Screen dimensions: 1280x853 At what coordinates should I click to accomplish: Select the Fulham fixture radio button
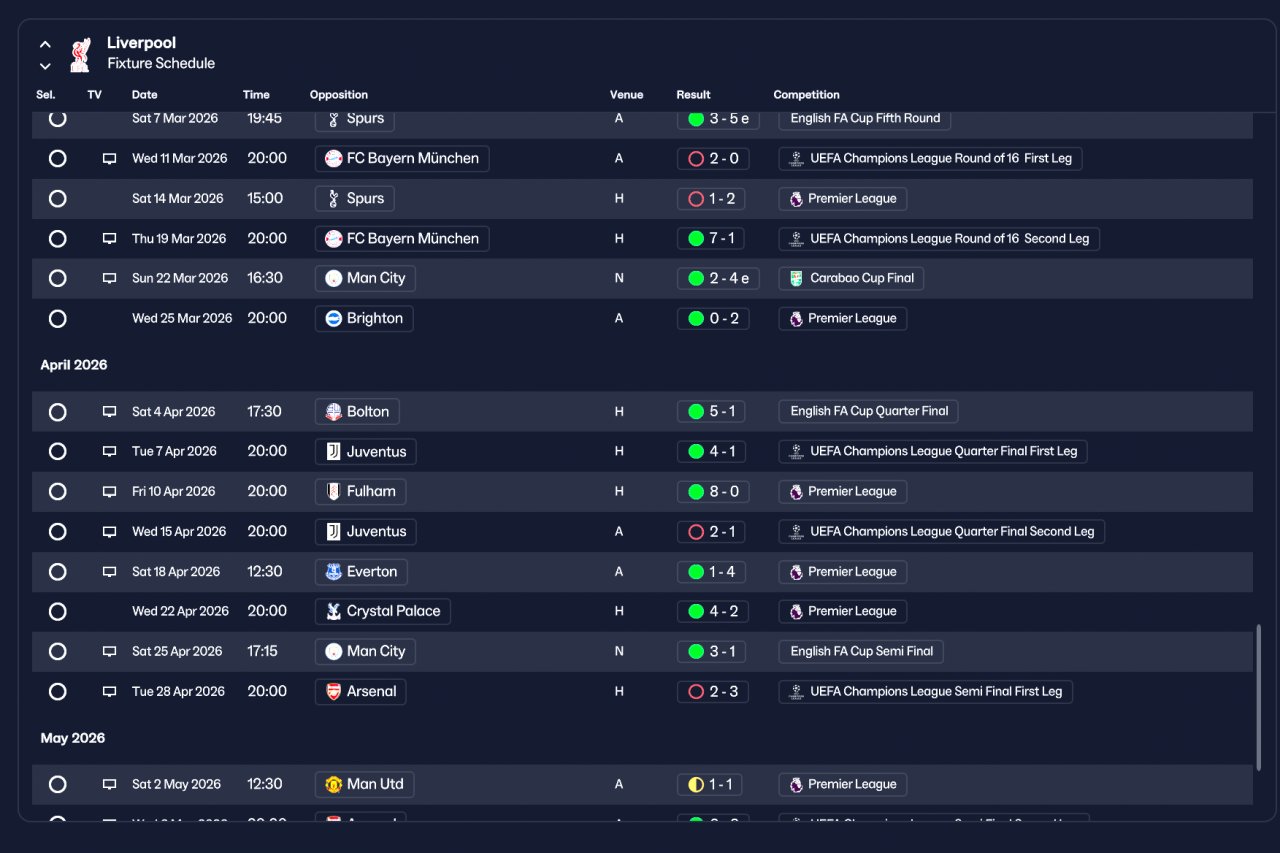(58, 492)
